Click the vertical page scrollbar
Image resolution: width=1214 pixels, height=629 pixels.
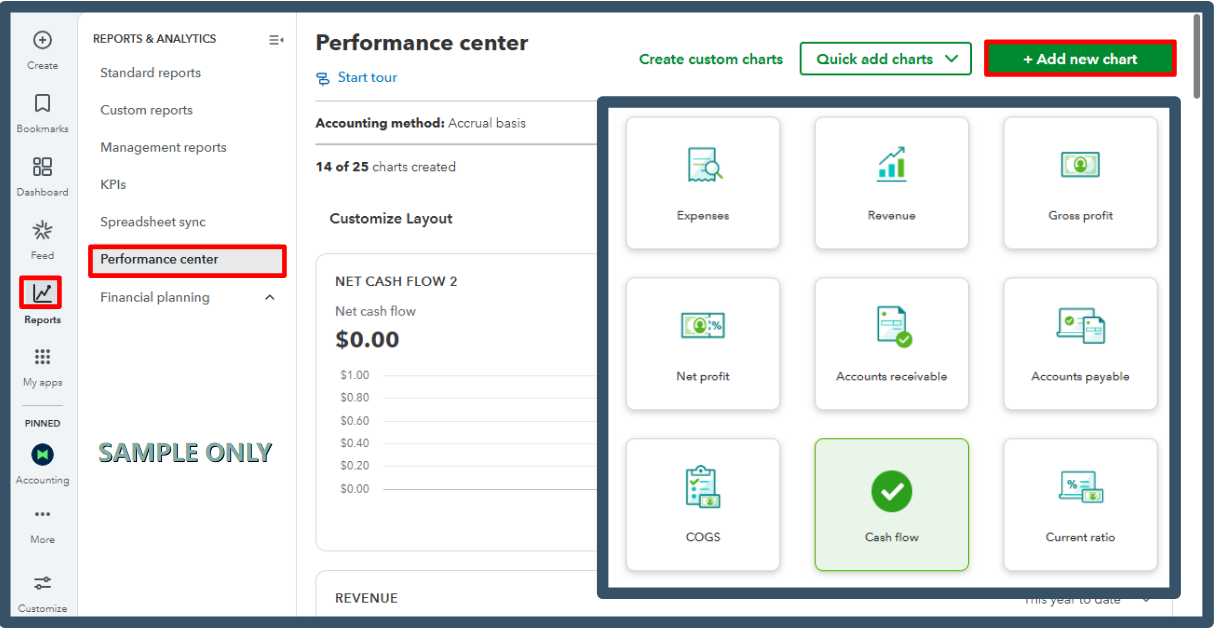(x=1196, y=45)
